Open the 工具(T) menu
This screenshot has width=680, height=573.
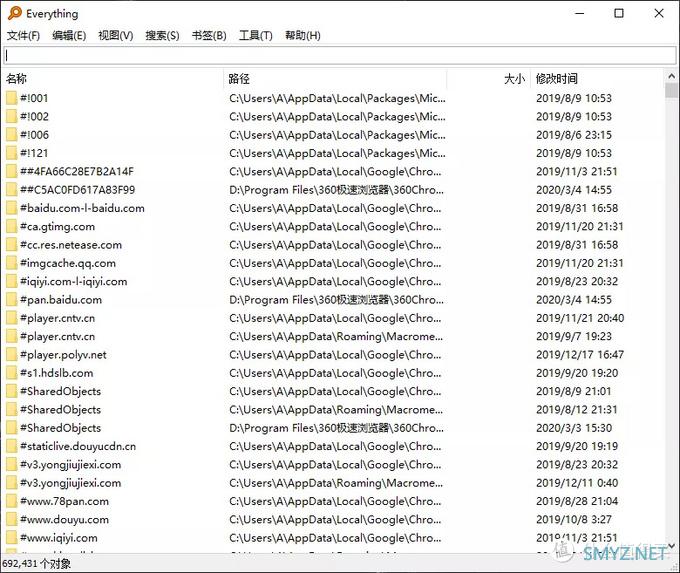pyautogui.click(x=255, y=36)
